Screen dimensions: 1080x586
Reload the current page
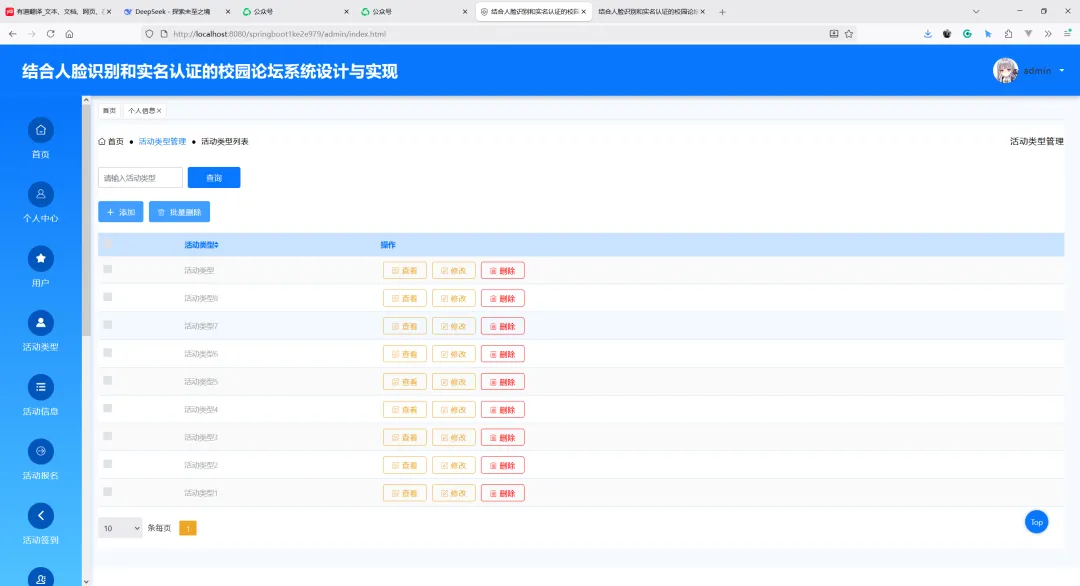point(50,34)
